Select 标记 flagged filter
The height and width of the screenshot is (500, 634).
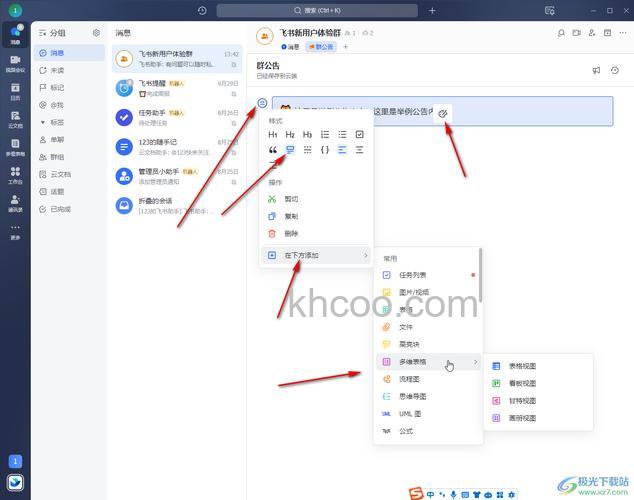[x=70, y=88]
